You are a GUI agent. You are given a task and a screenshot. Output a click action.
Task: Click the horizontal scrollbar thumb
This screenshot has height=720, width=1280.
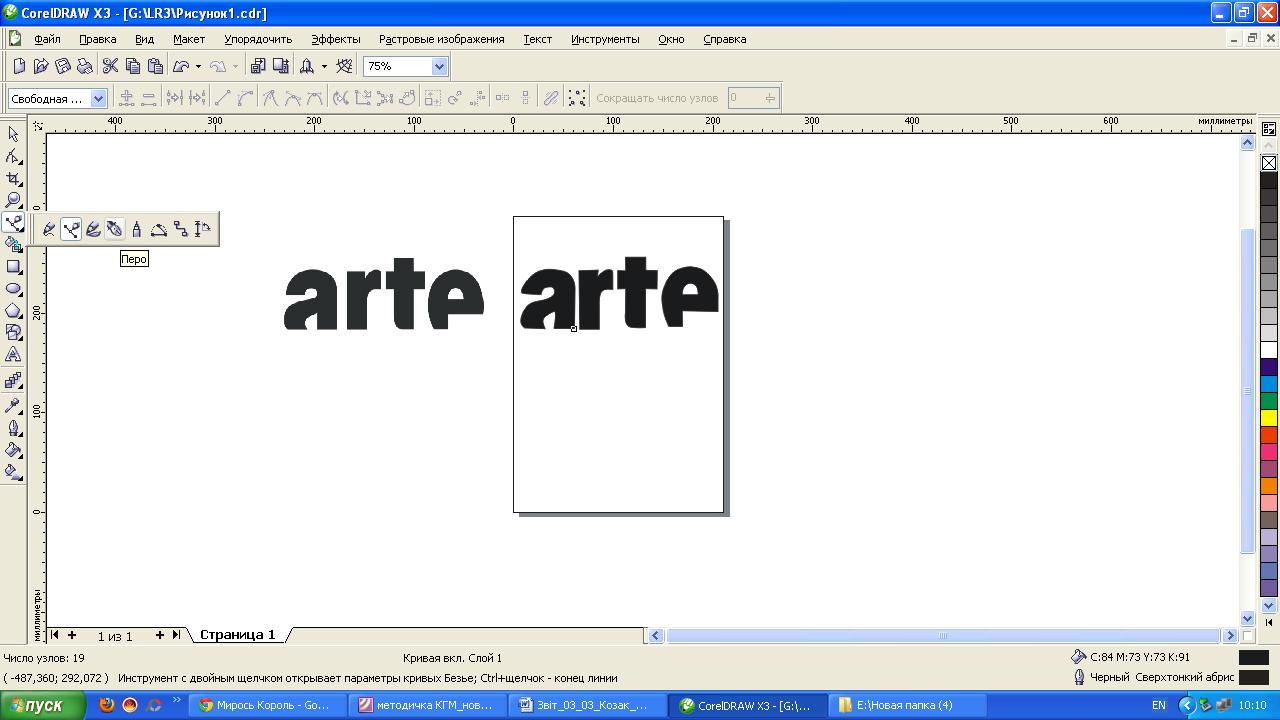coord(941,635)
